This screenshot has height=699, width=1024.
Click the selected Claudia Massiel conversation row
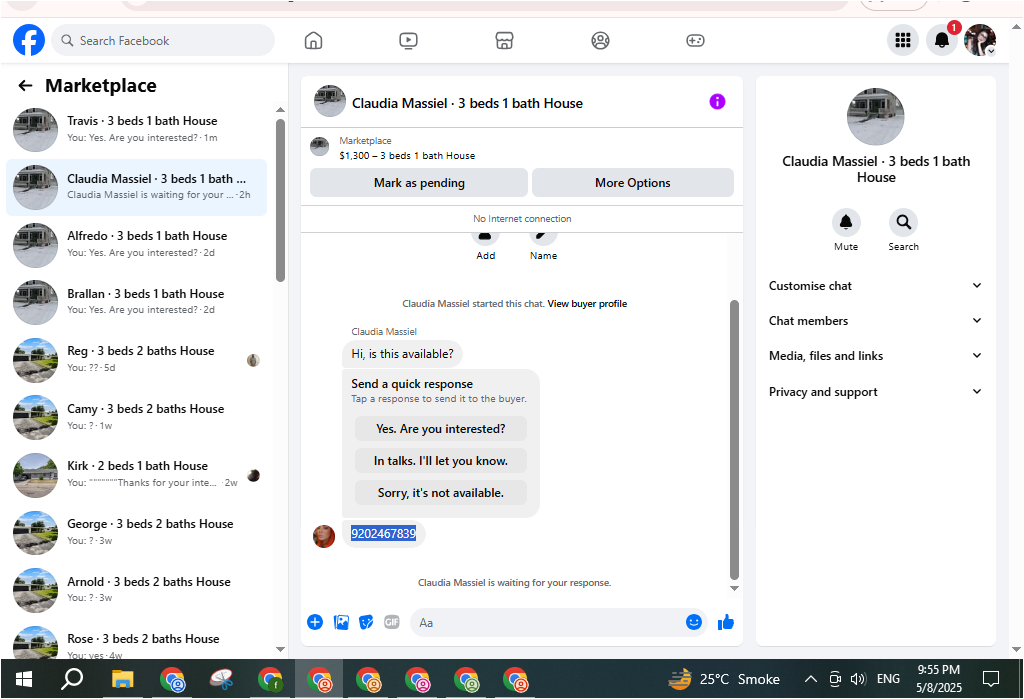coord(136,187)
